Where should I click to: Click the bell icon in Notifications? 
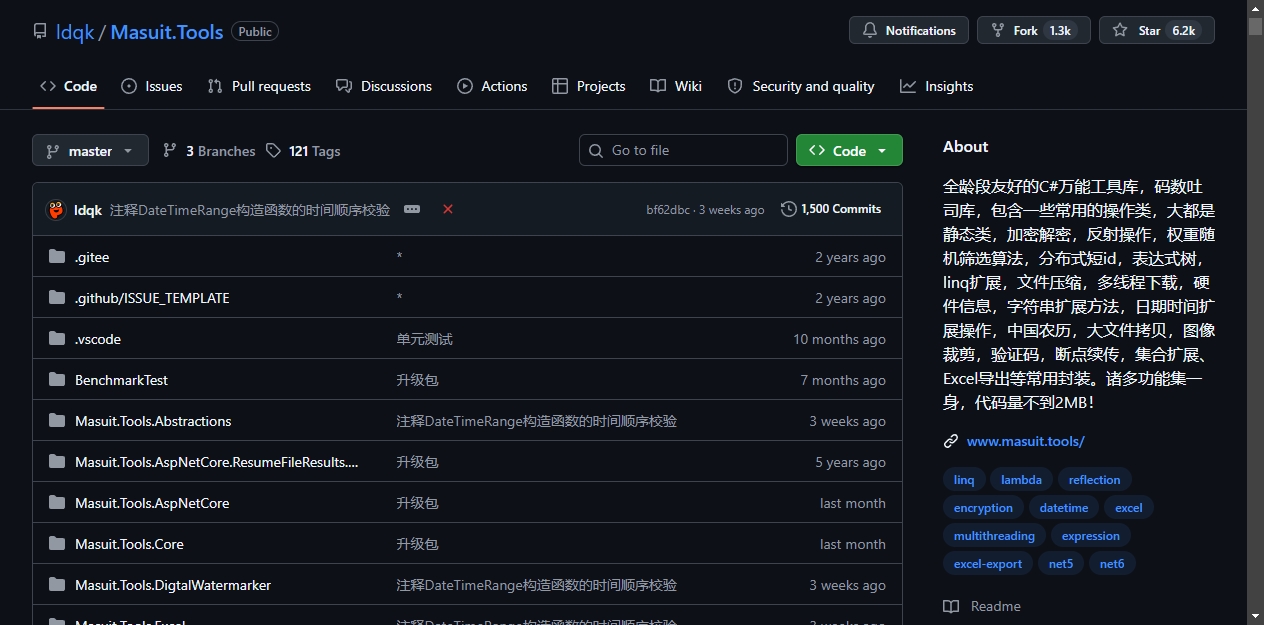coord(870,31)
